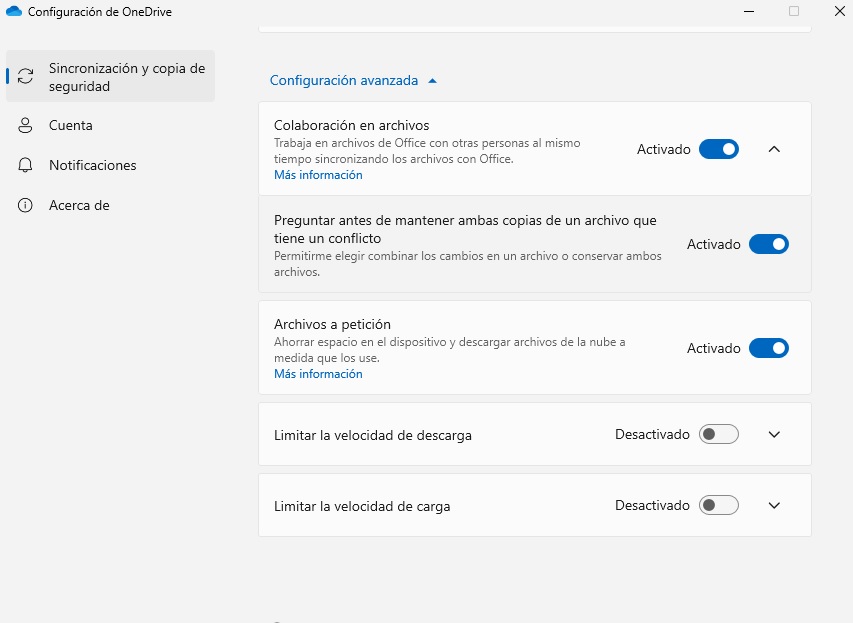The image size is (853, 623).
Task: Close the OneDrive settings window
Action: click(x=840, y=11)
